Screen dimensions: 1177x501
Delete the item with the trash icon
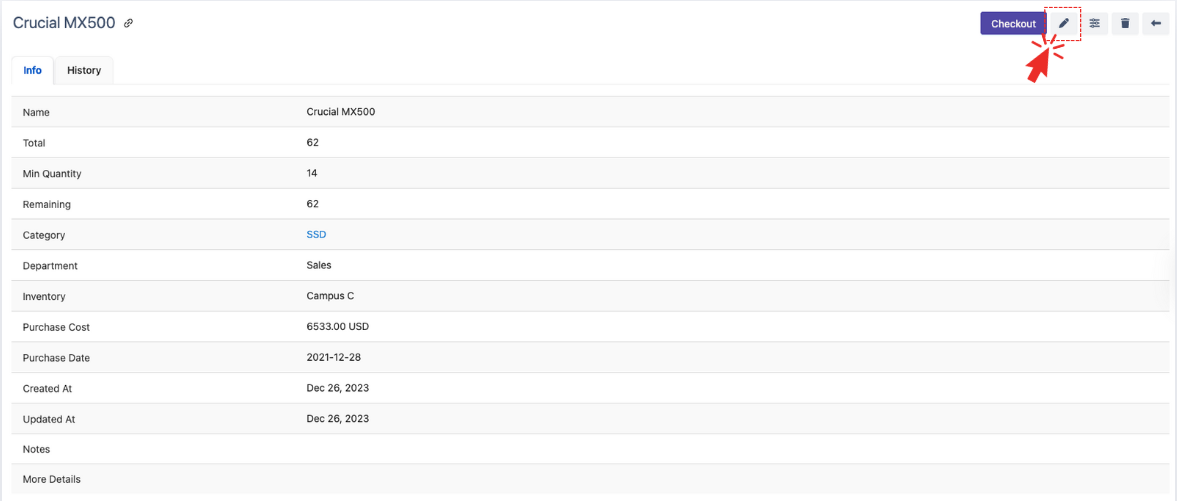coord(1125,23)
